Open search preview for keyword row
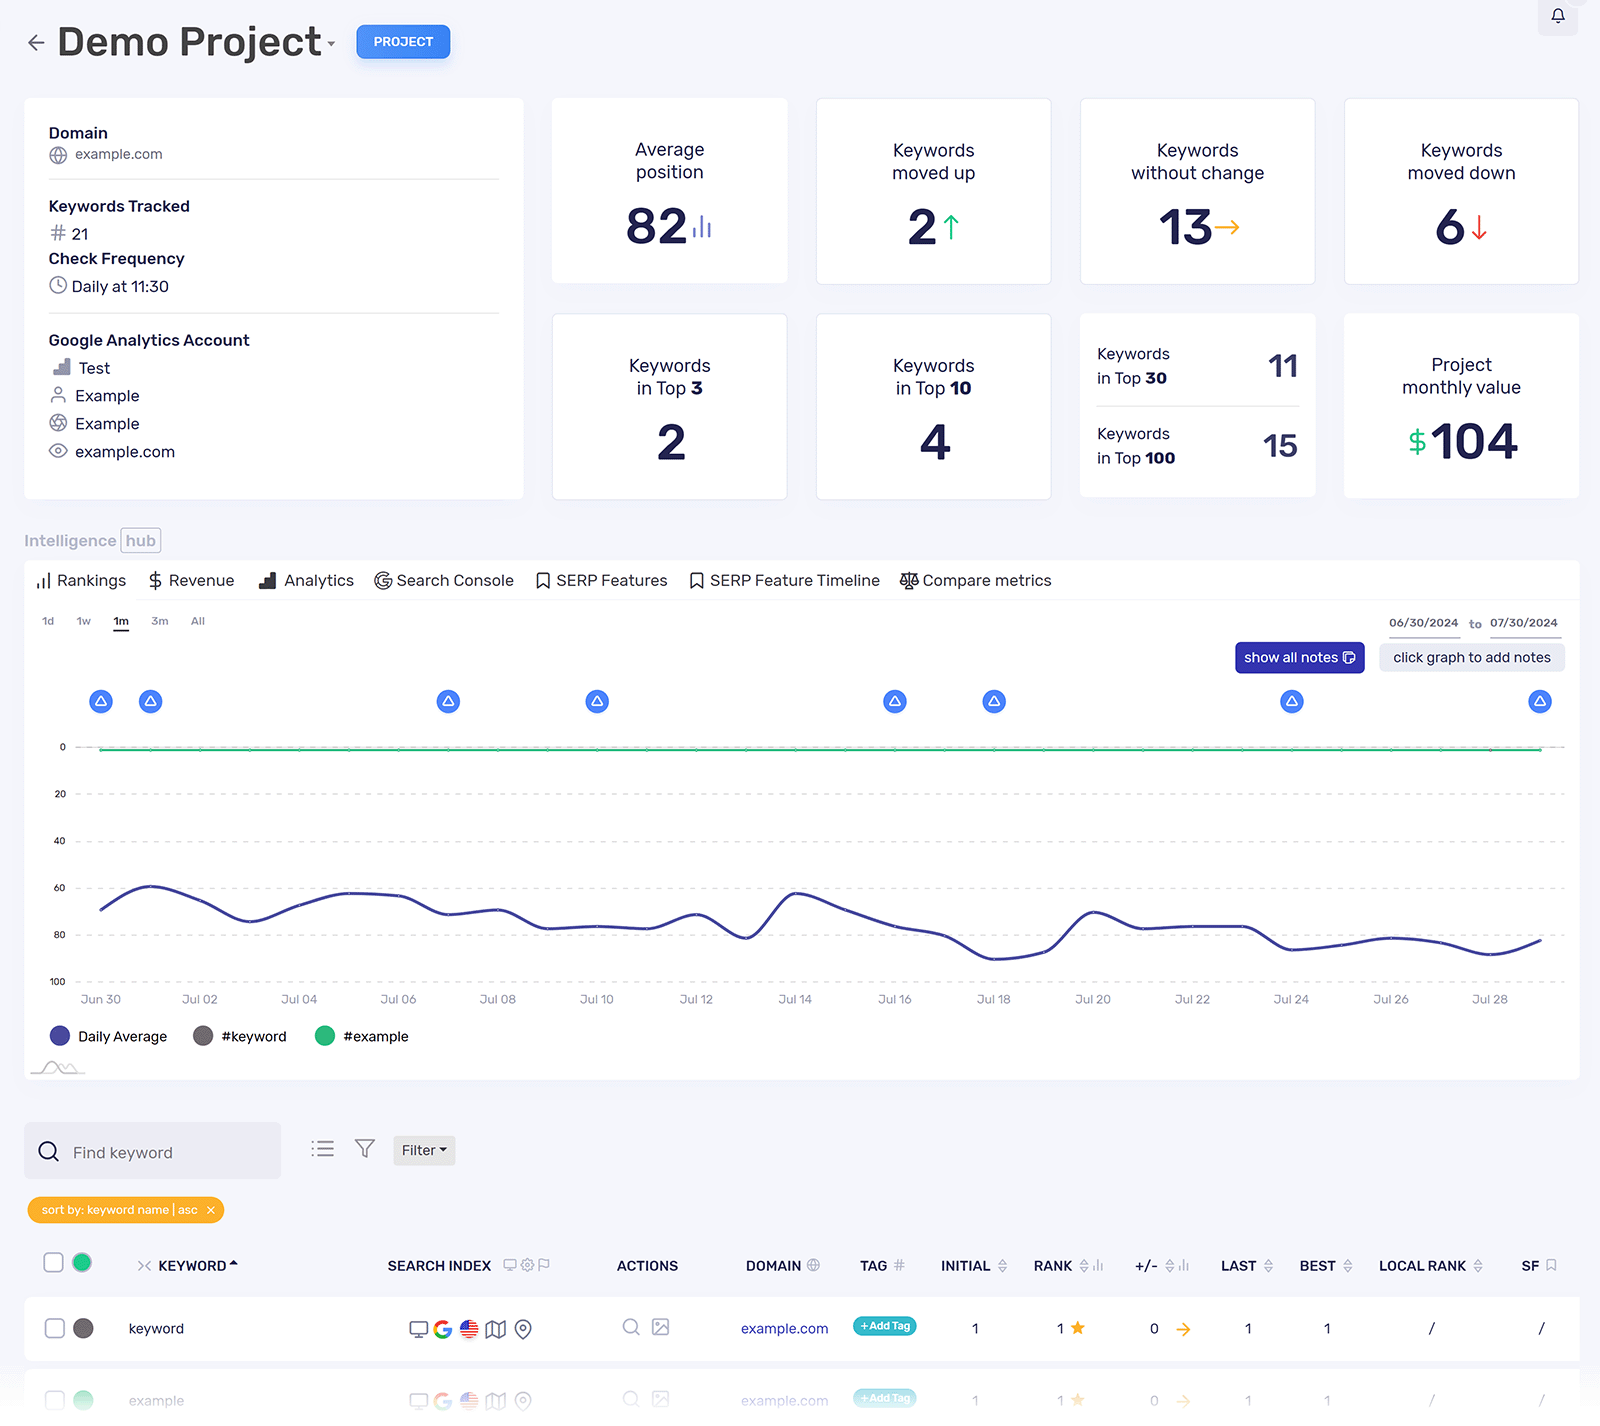Screen dimensions: 1600x1426 click(x=631, y=1327)
